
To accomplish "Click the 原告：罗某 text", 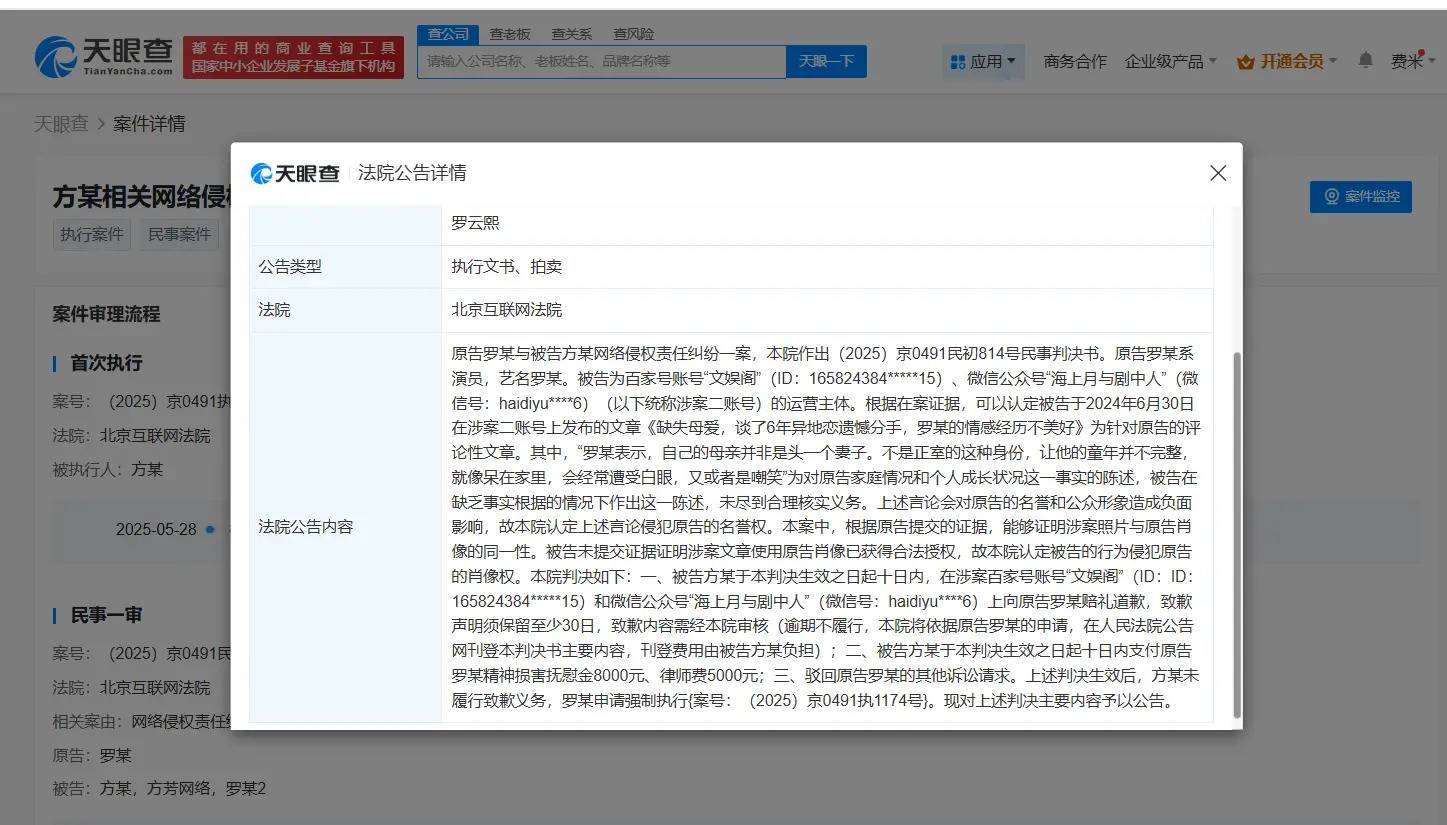I will 92,755.
